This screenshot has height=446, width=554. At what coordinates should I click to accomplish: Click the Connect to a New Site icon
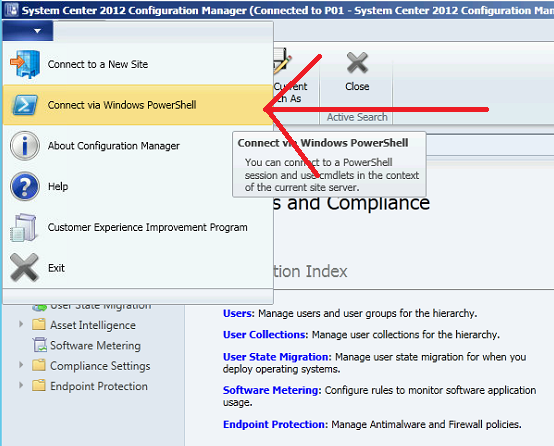click(x=25, y=64)
